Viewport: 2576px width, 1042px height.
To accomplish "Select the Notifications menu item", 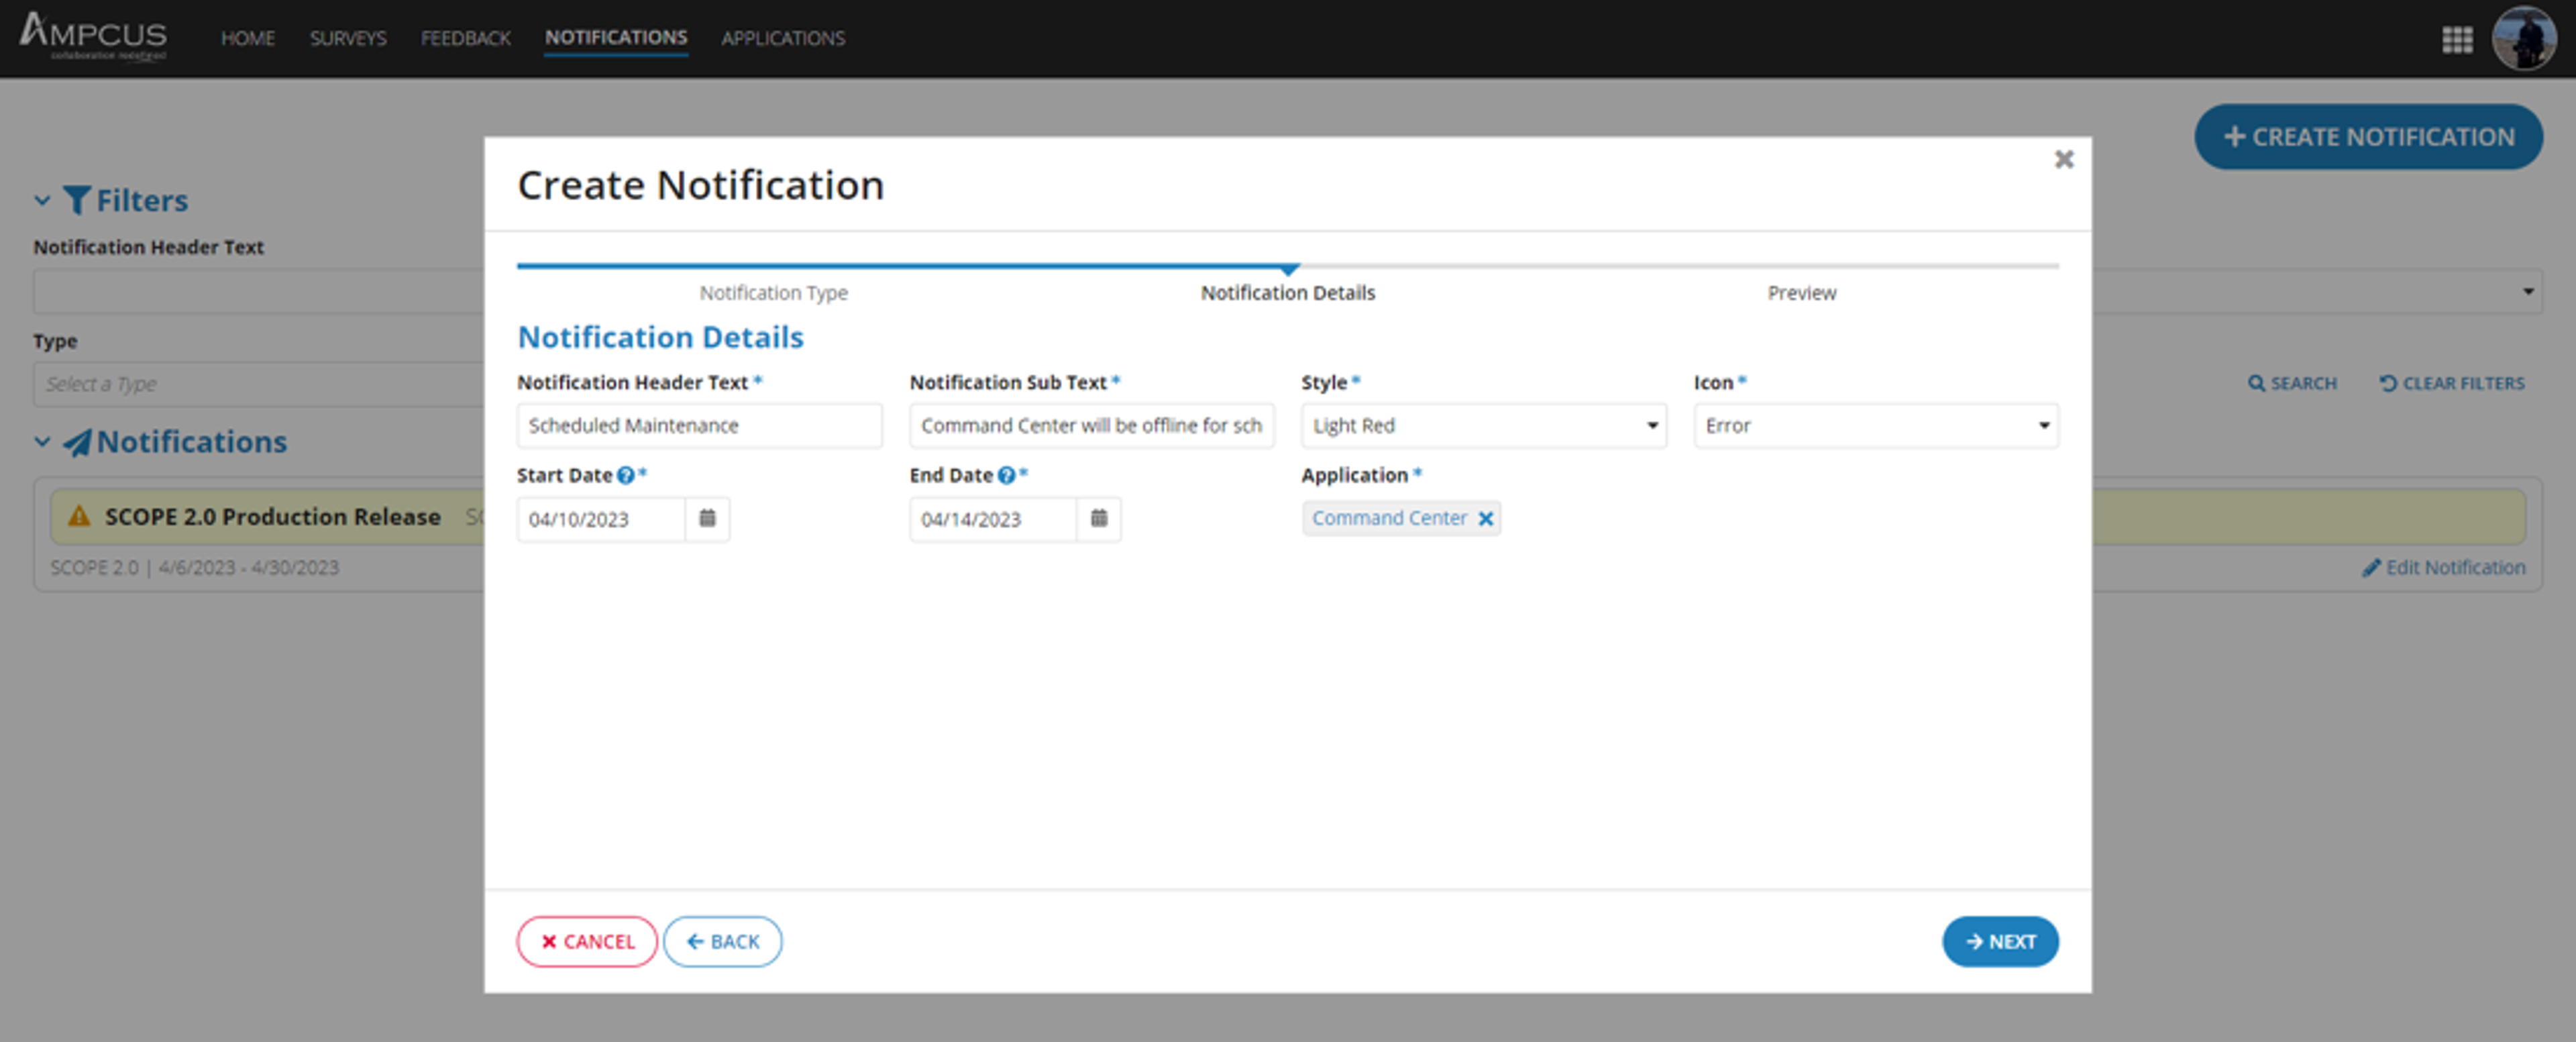I will pos(616,38).
